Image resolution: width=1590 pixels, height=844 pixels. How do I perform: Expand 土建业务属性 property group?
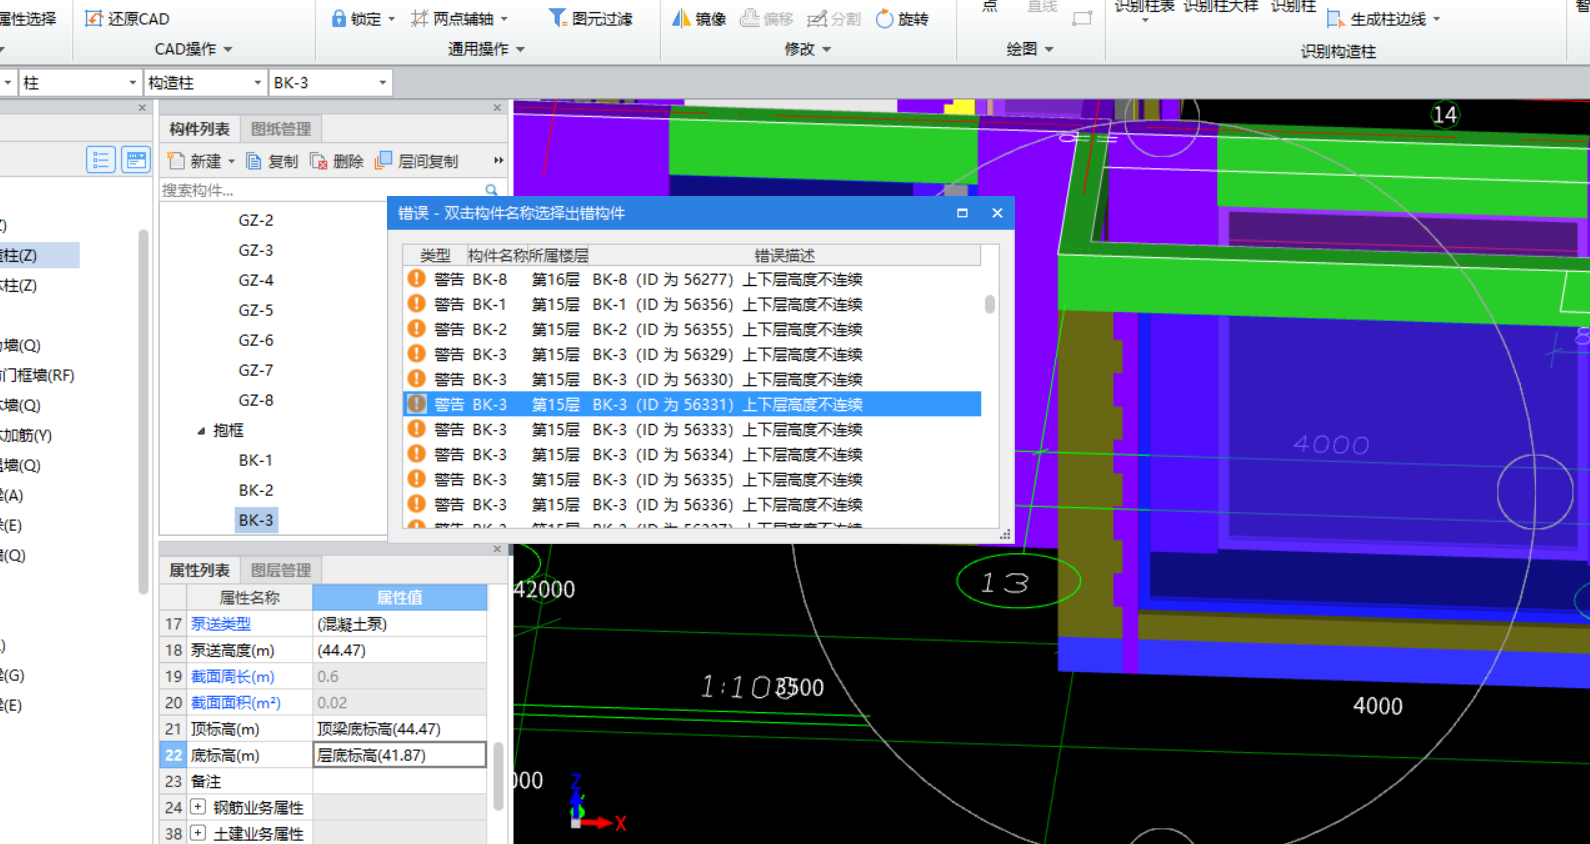(x=198, y=833)
